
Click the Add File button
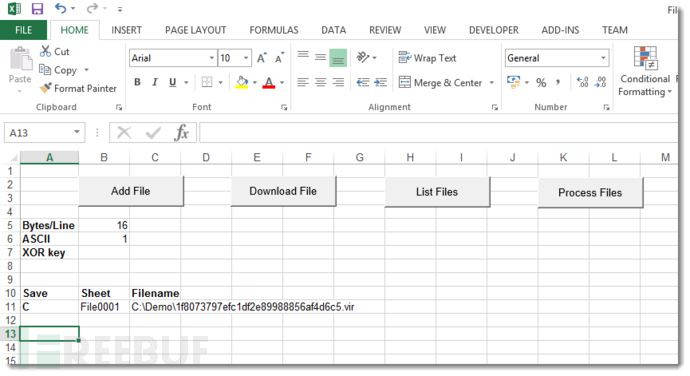[x=131, y=191]
